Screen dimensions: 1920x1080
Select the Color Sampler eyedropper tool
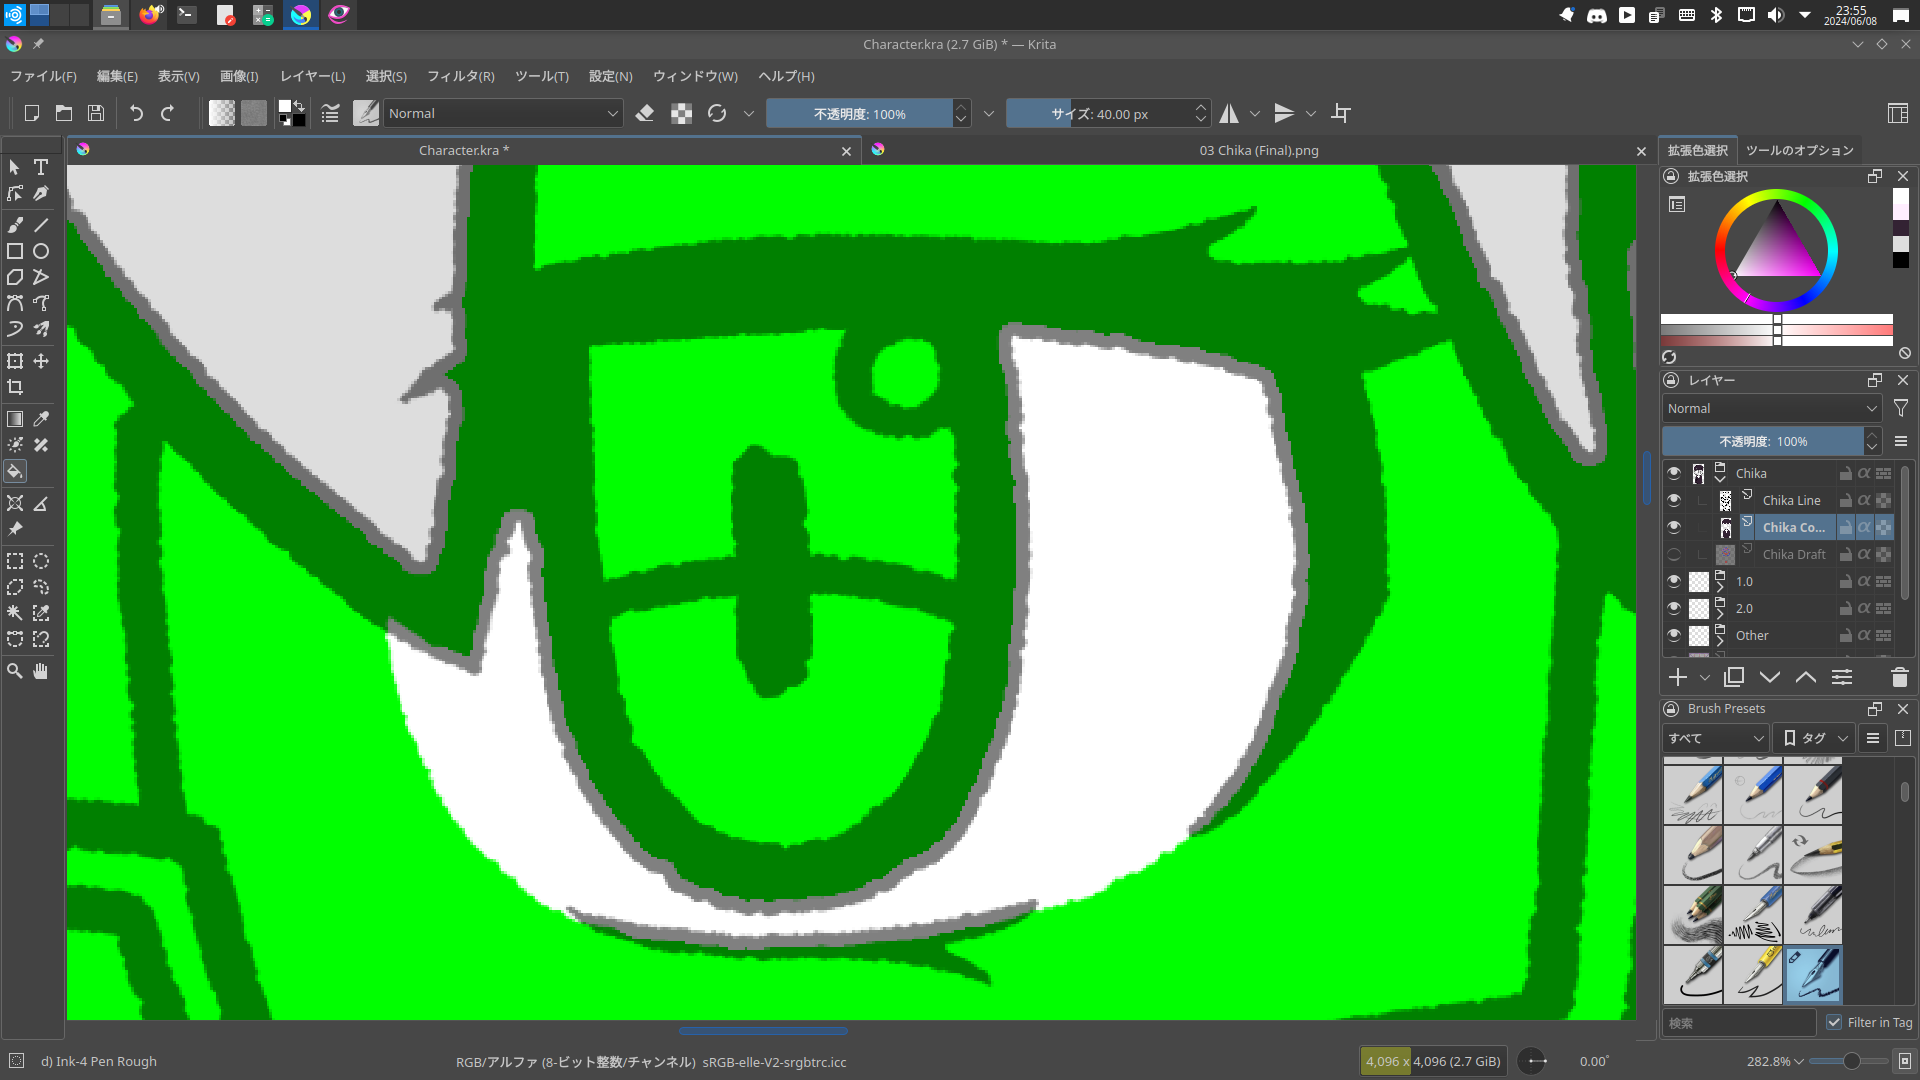[41, 419]
